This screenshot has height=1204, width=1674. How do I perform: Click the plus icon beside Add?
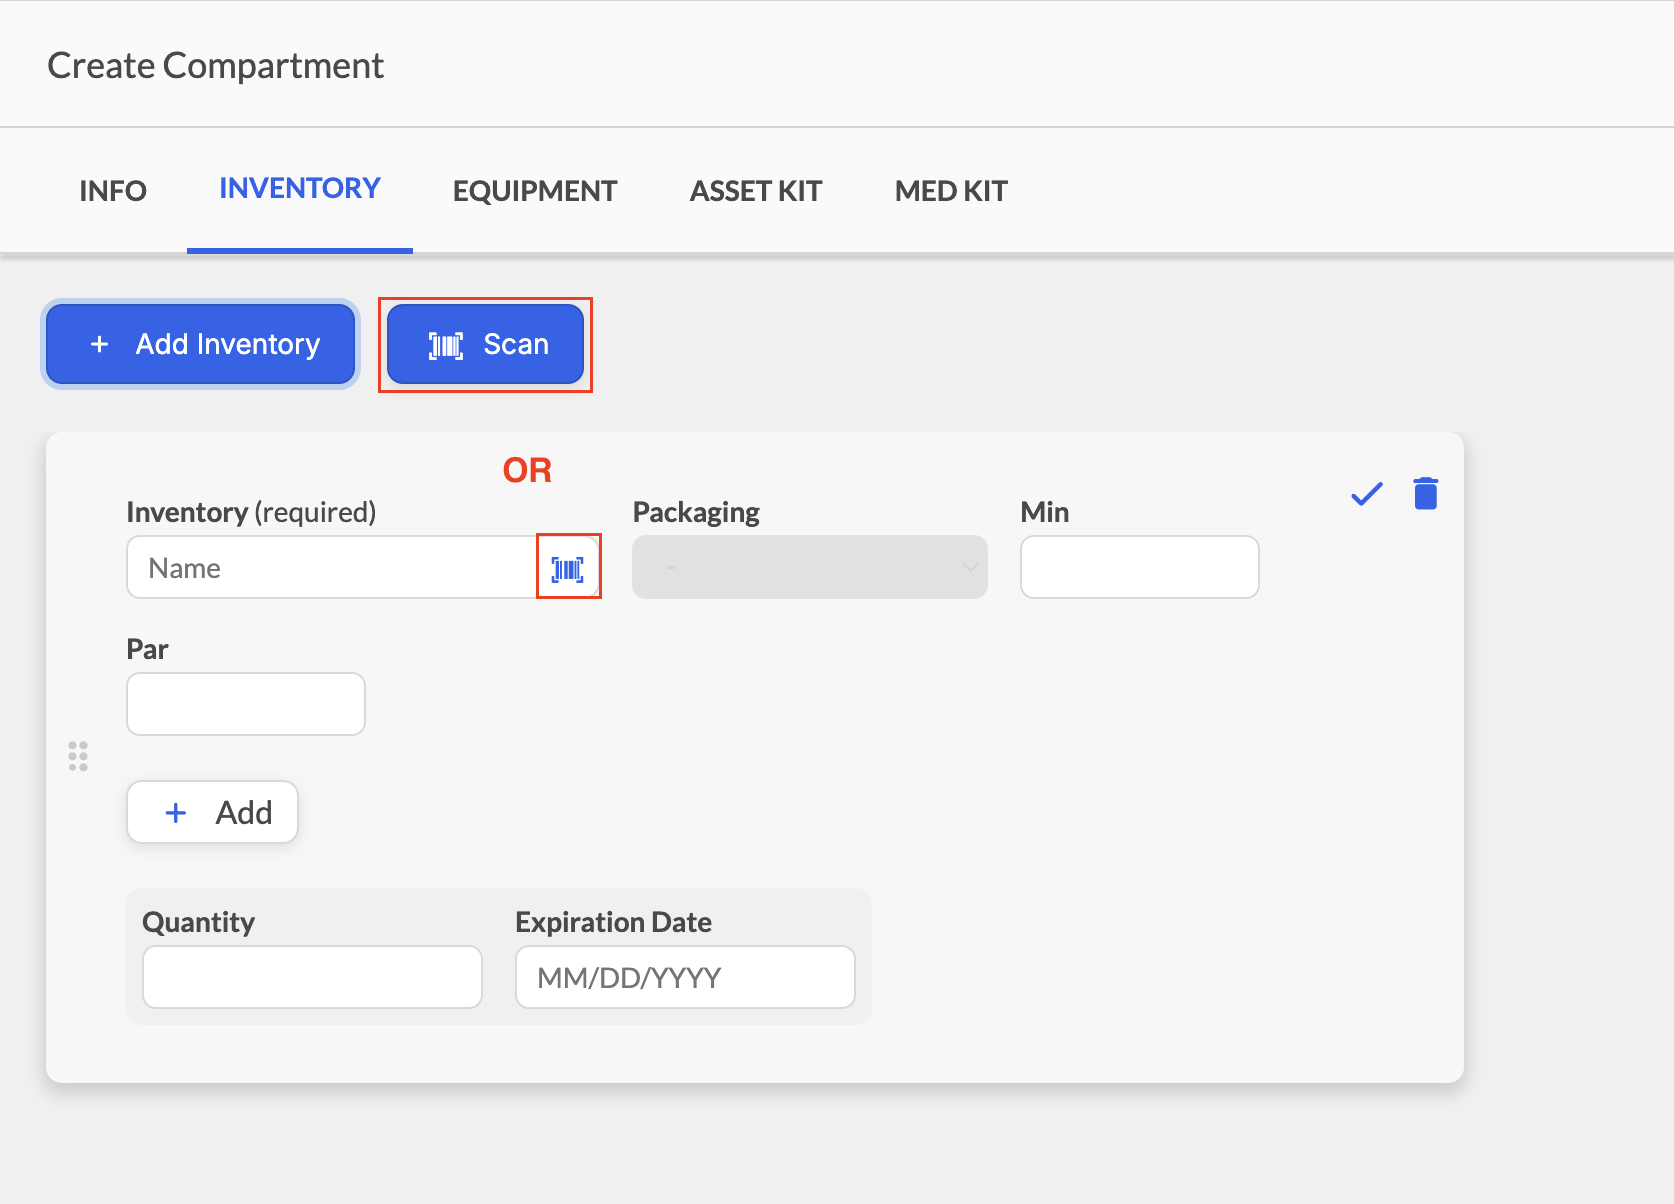[176, 812]
